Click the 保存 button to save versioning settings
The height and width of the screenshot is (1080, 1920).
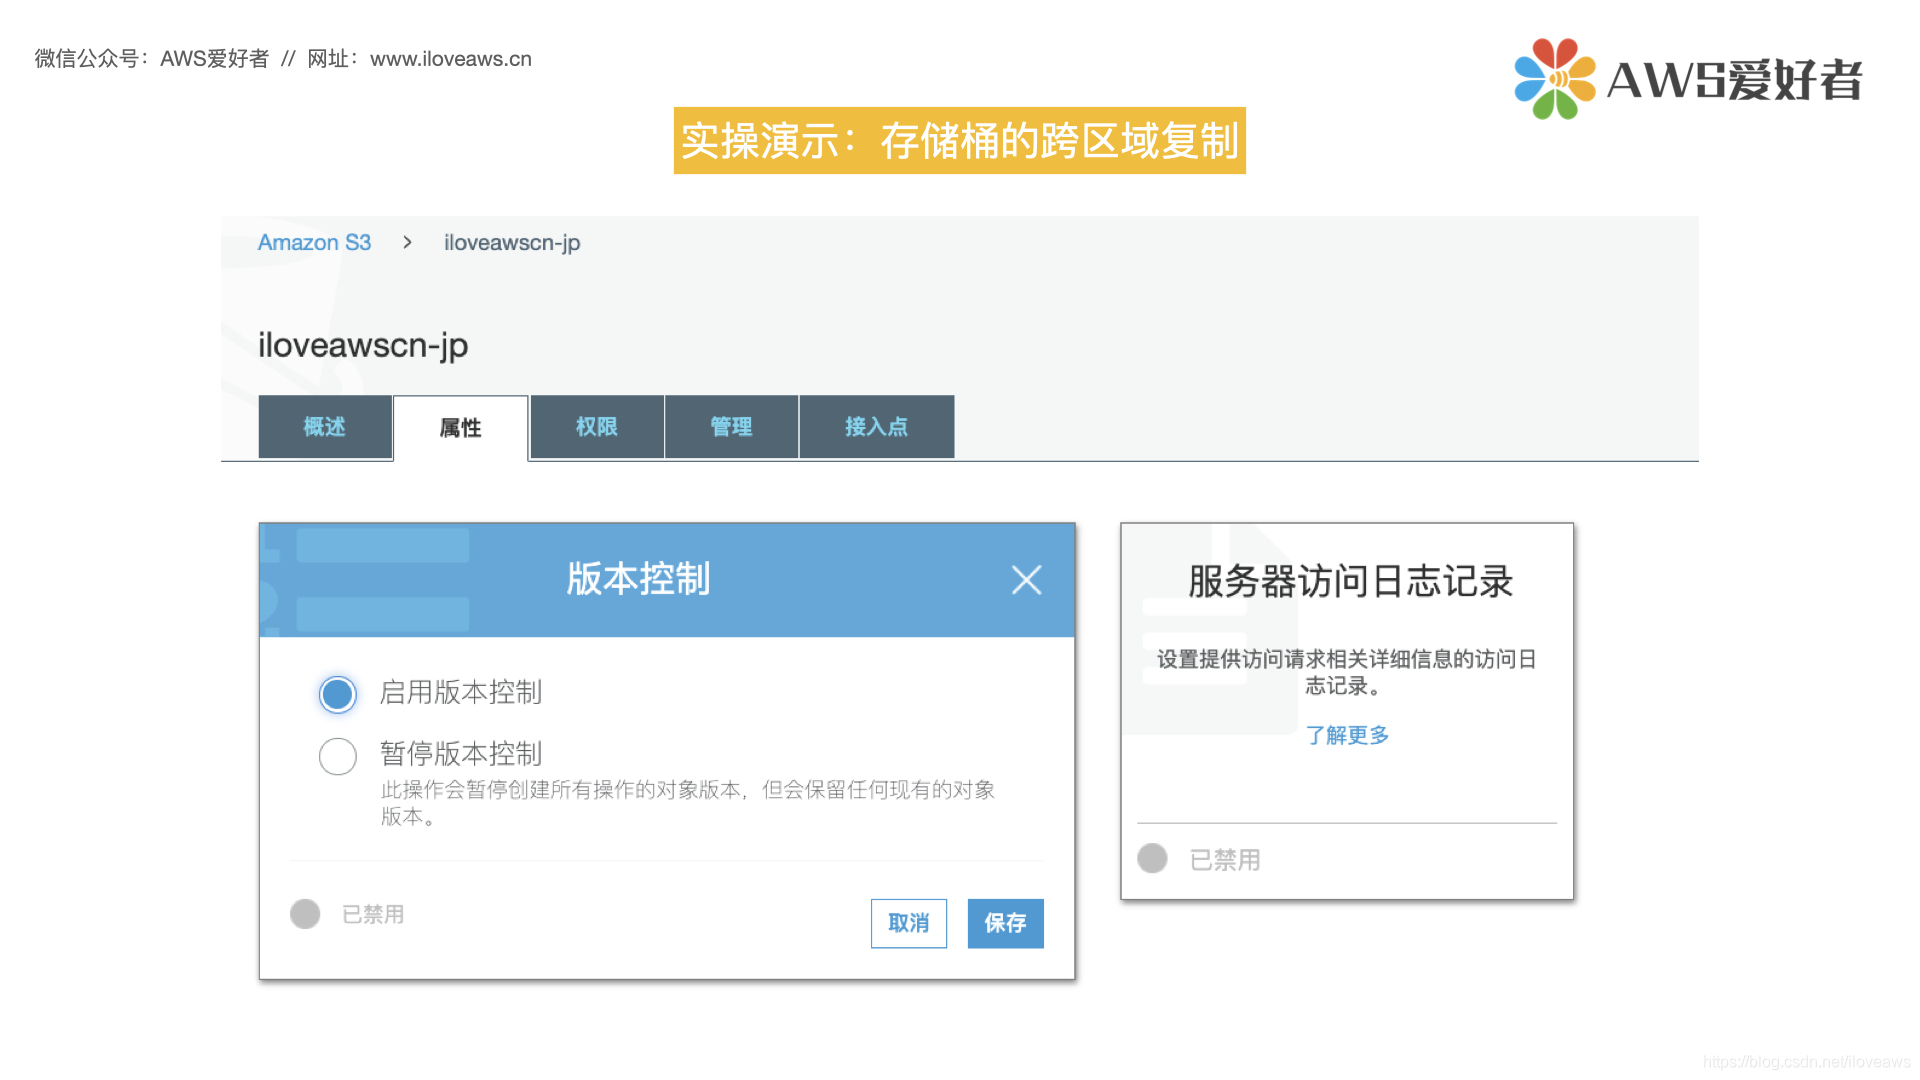pos(1004,923)
